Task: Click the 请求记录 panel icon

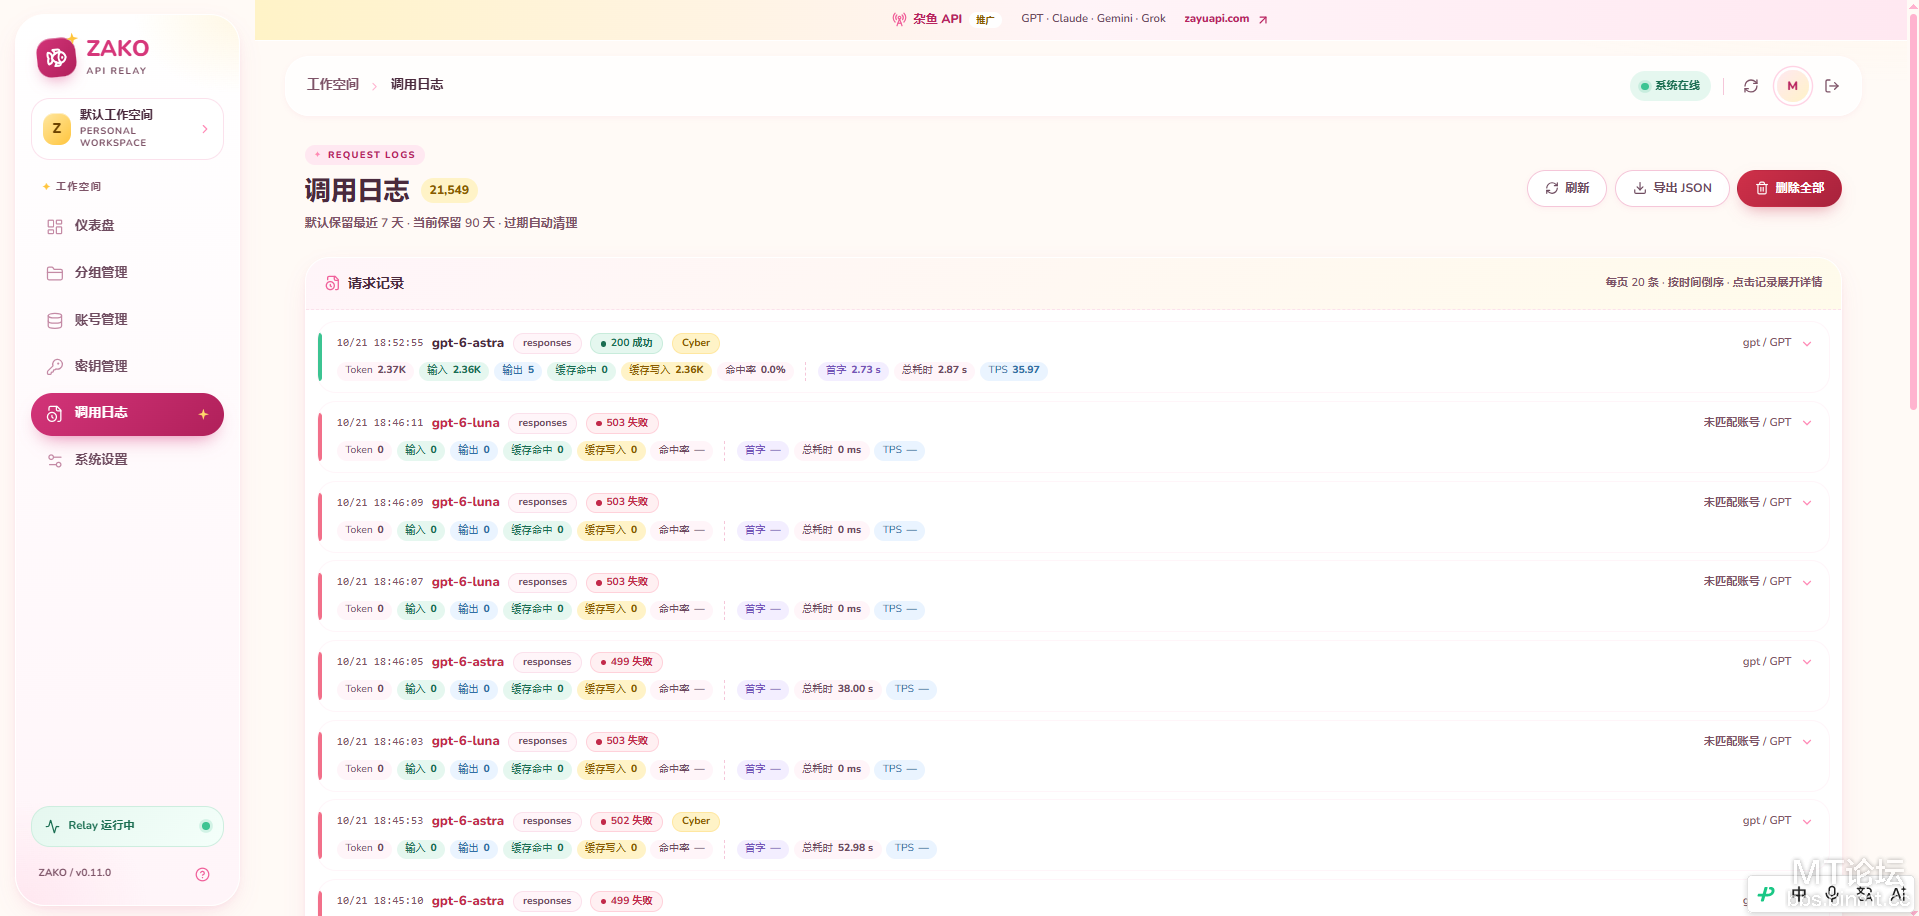Action: 332,284
